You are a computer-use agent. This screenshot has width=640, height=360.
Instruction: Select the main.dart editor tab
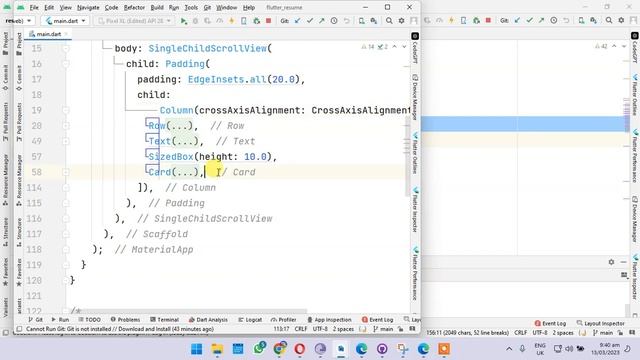(48, 34)
